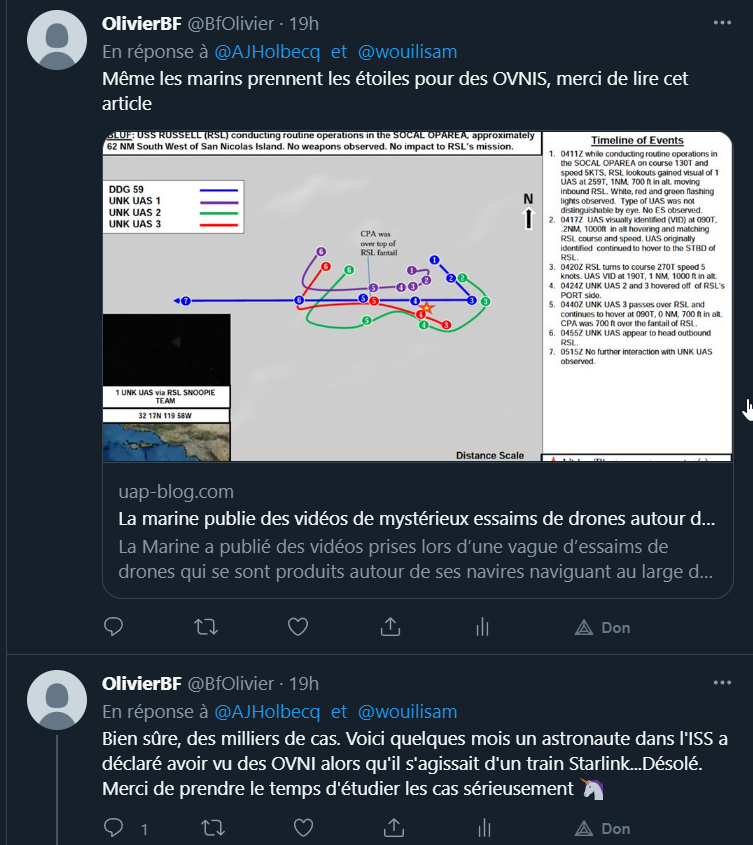This screenshot has width=753, height=845.
Task: Click Don tip button on second tweet
Action: [x=603, y=828]
